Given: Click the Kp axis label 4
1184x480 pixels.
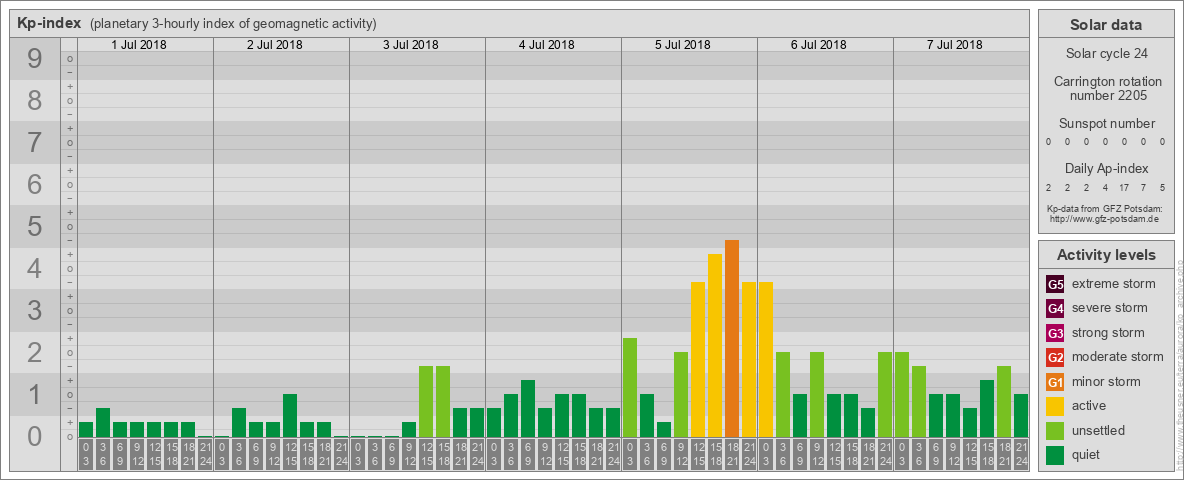Looking at the screenshot, I should point(35,269).
